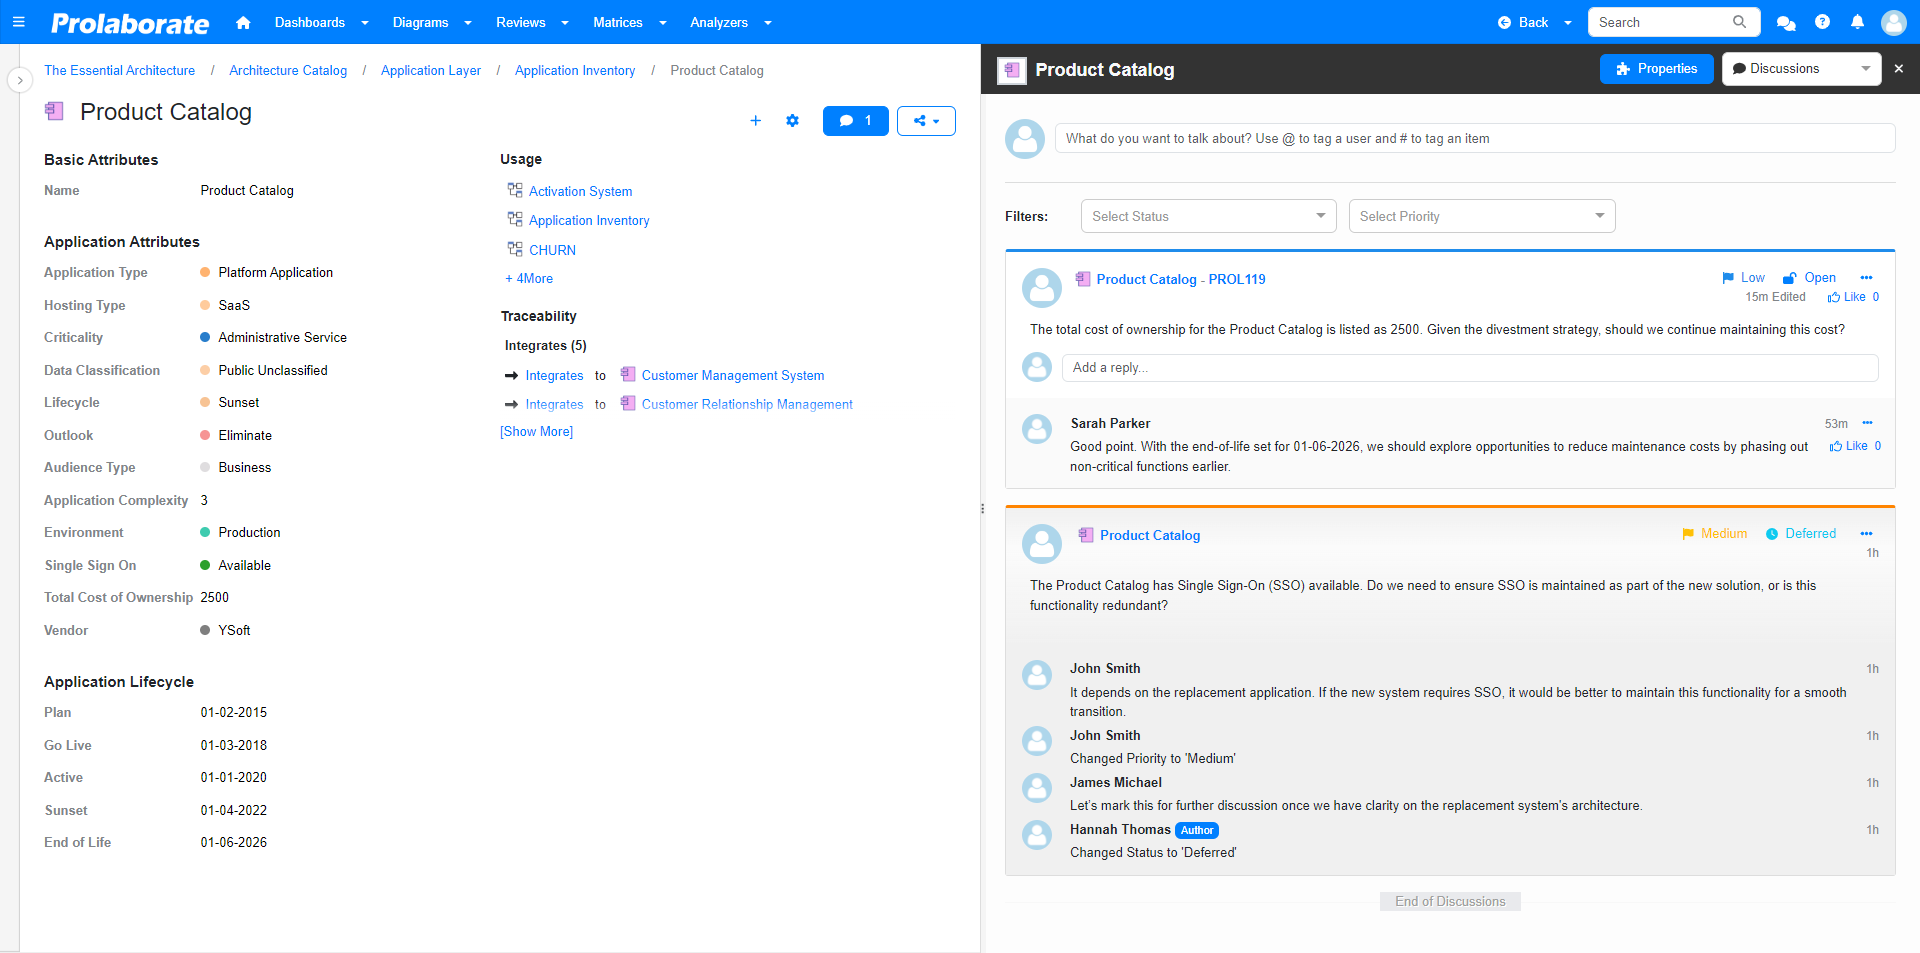The height and width of the screenshot is (953, 1920).
Task: Open the Select Priority filter dropdown
Action: click(x=1481, y=216)
